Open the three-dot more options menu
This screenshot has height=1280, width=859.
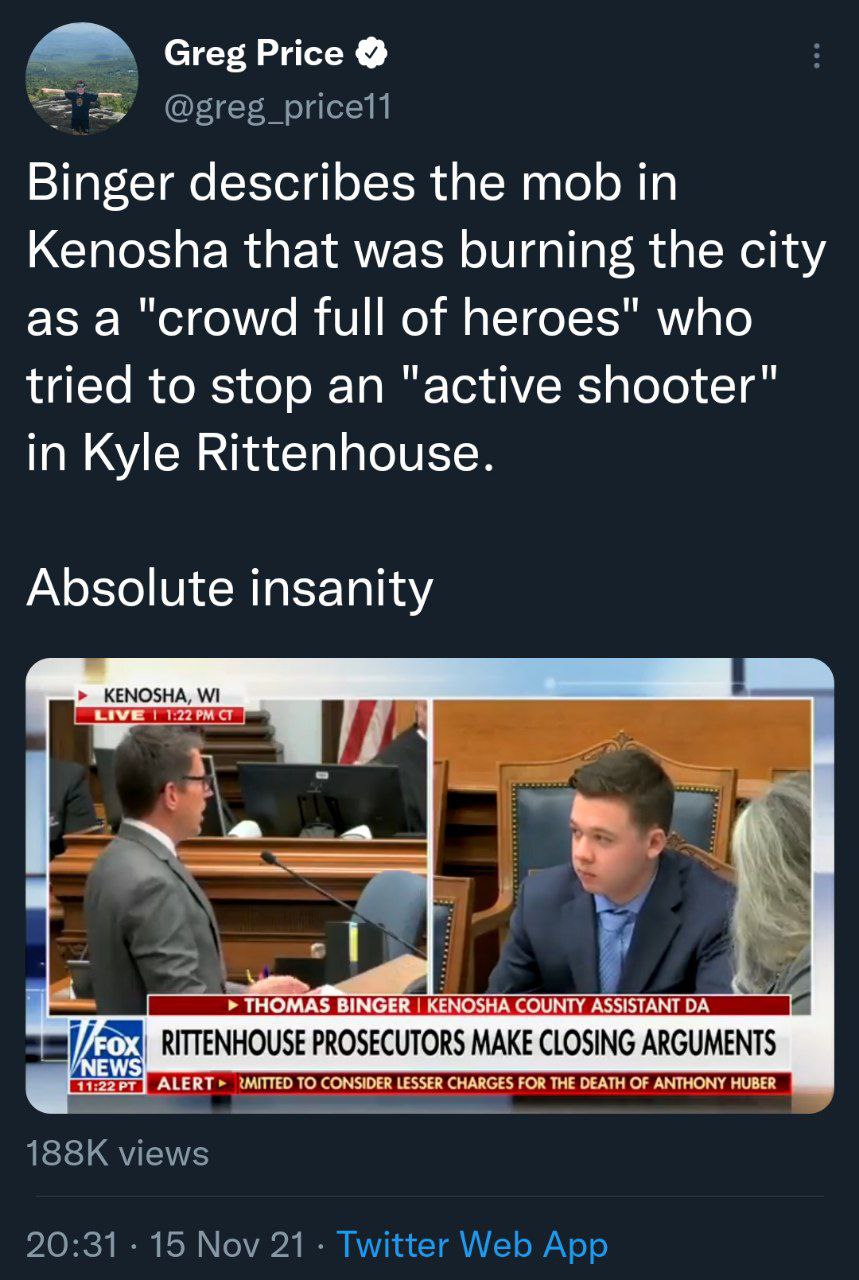click(817, 56)
